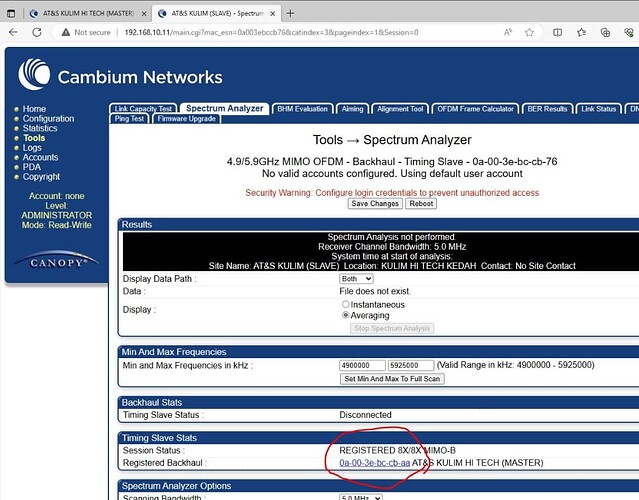The width and height of the screenshot is (639, 500).
Task: Click the Cambium Networks logo
Action: [120, 75]
